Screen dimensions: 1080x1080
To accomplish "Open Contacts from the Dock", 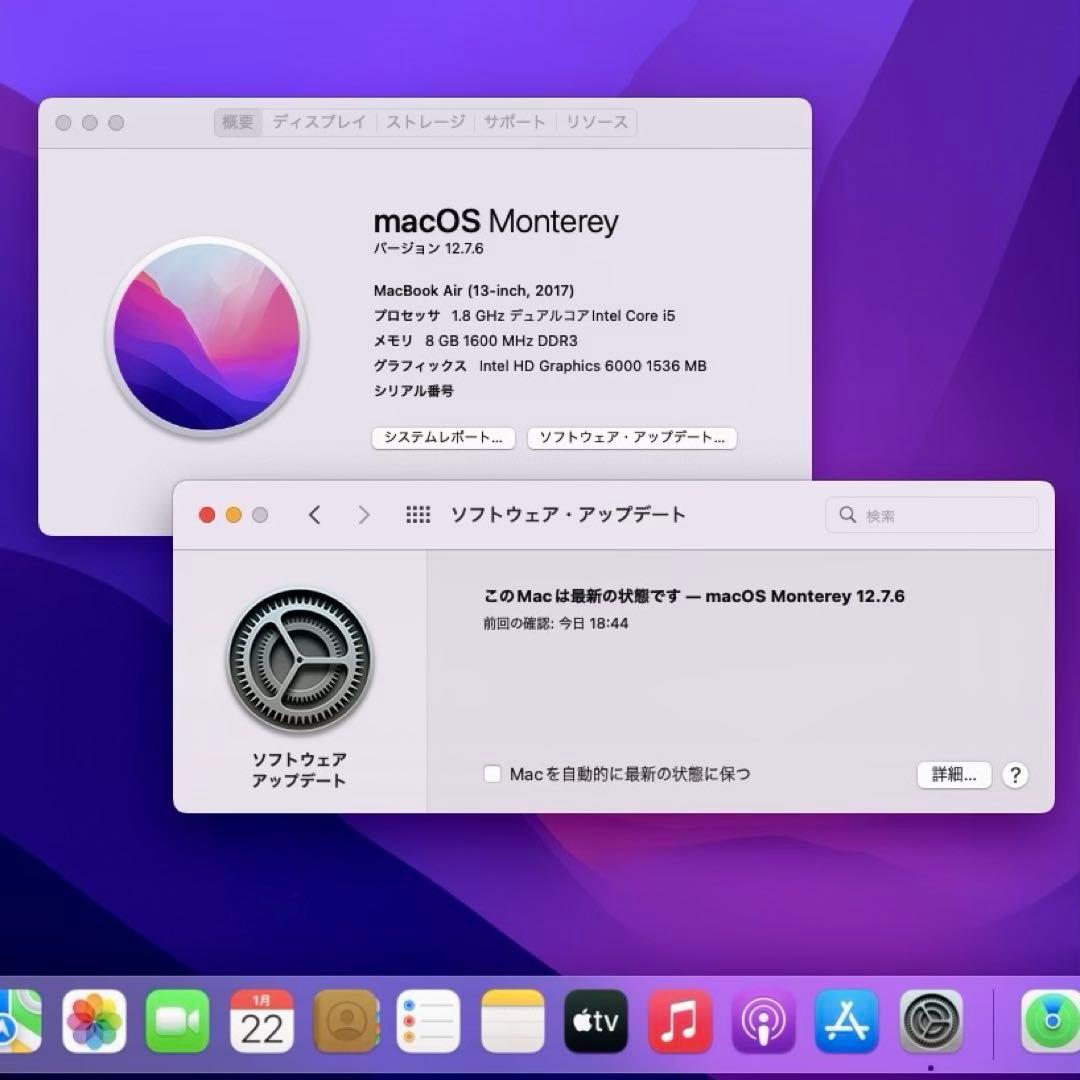I will (x=345, y=1020).
